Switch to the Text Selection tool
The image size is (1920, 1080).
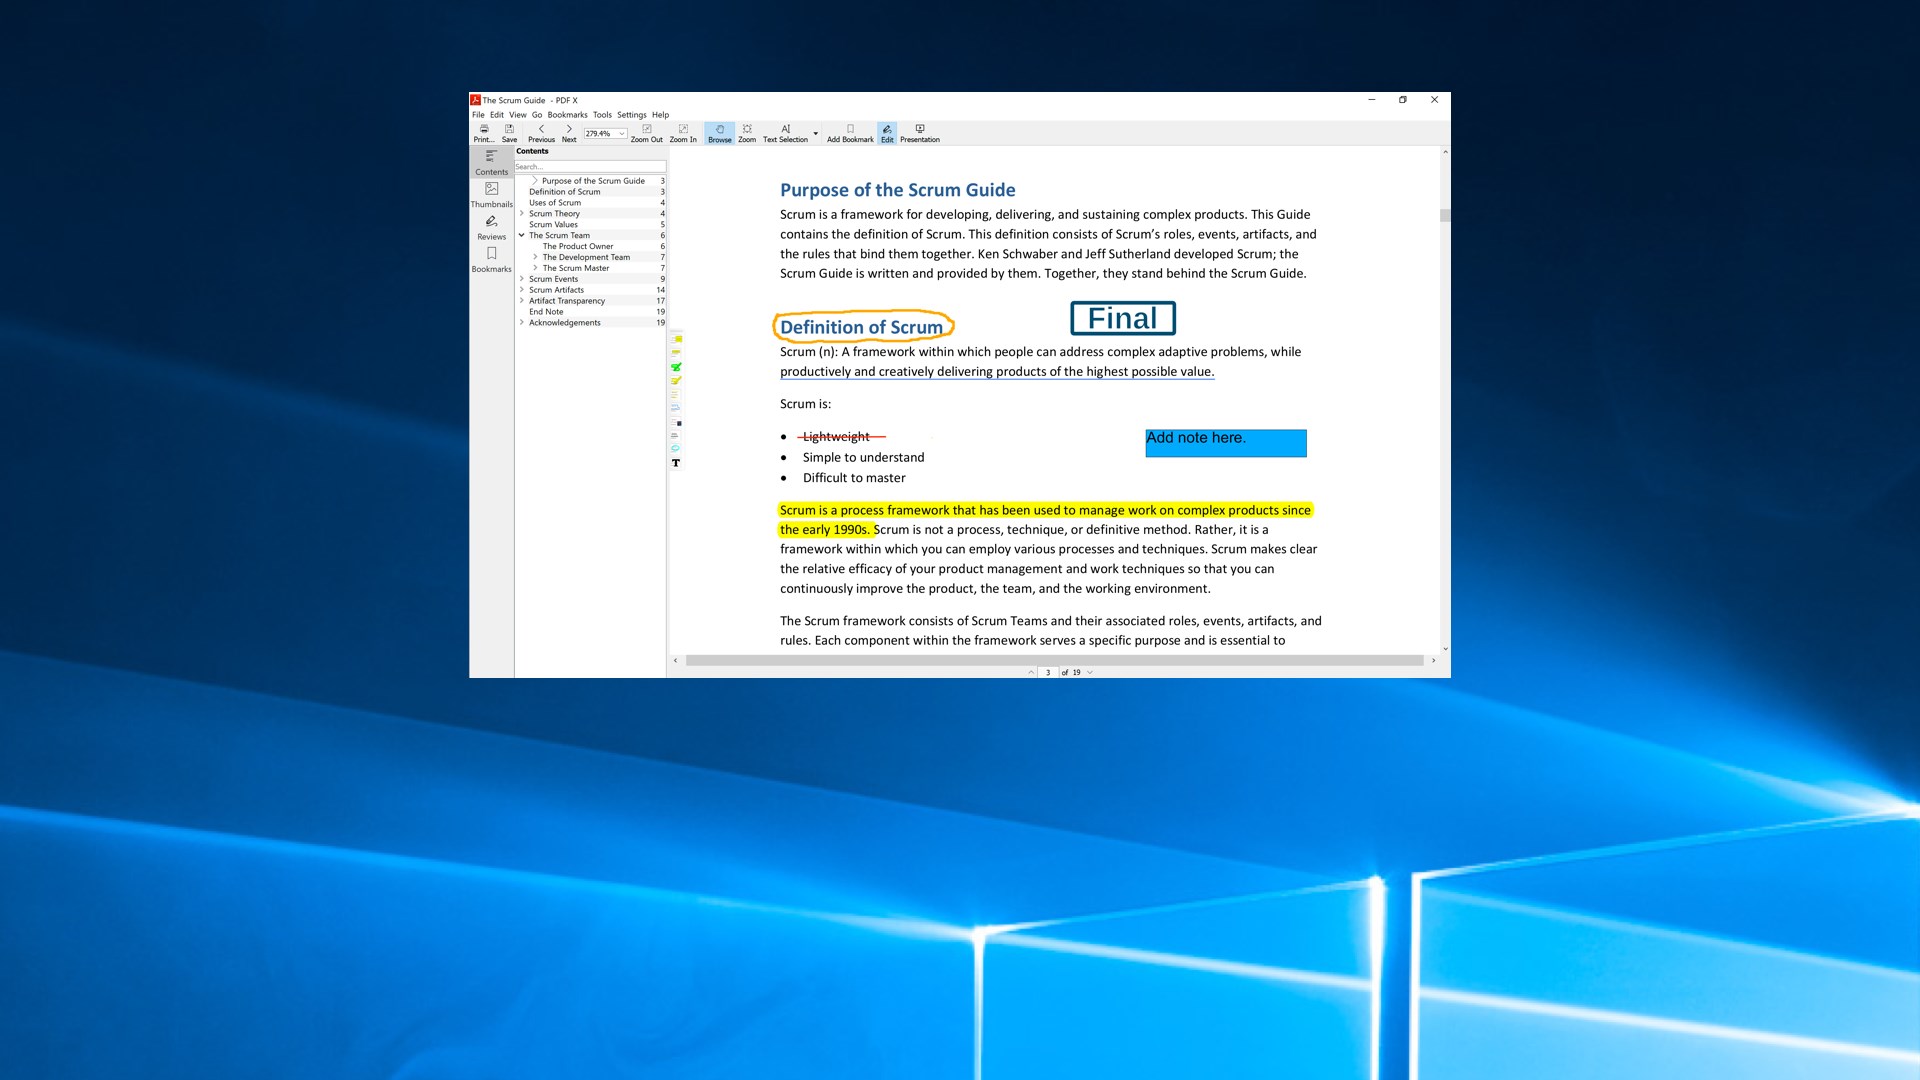(x=785, y=132)
